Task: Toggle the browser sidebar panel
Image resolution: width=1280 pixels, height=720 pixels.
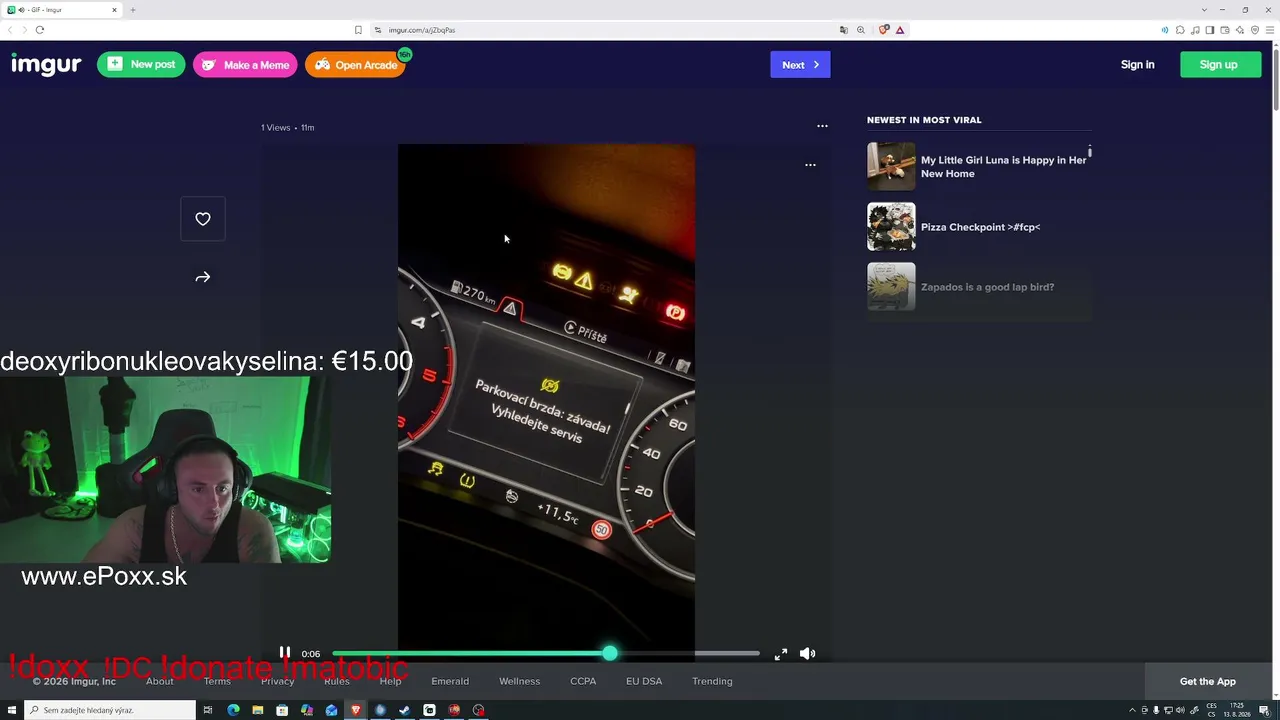Action: point(1209,30)
